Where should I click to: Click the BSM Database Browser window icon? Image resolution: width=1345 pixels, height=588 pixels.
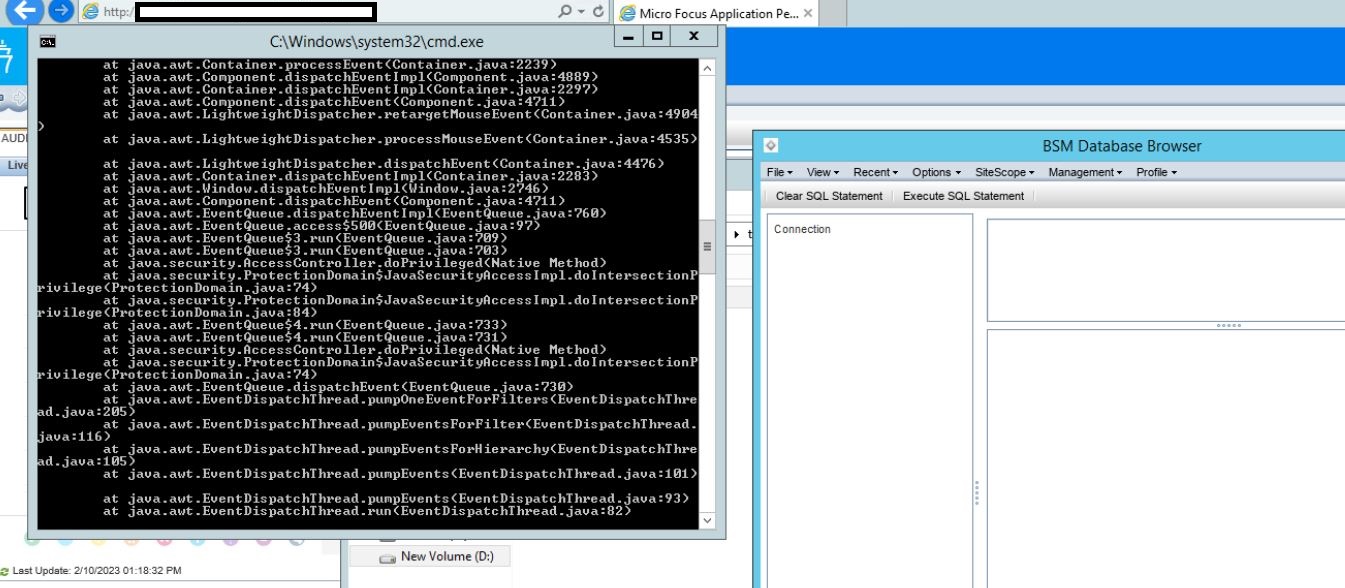pyautogui.click(x=770, y=146)
